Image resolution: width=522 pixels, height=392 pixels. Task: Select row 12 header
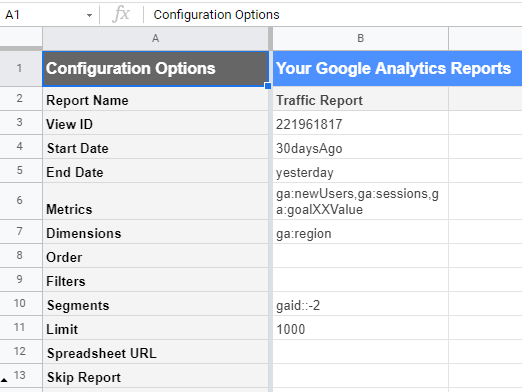point(21,352)
